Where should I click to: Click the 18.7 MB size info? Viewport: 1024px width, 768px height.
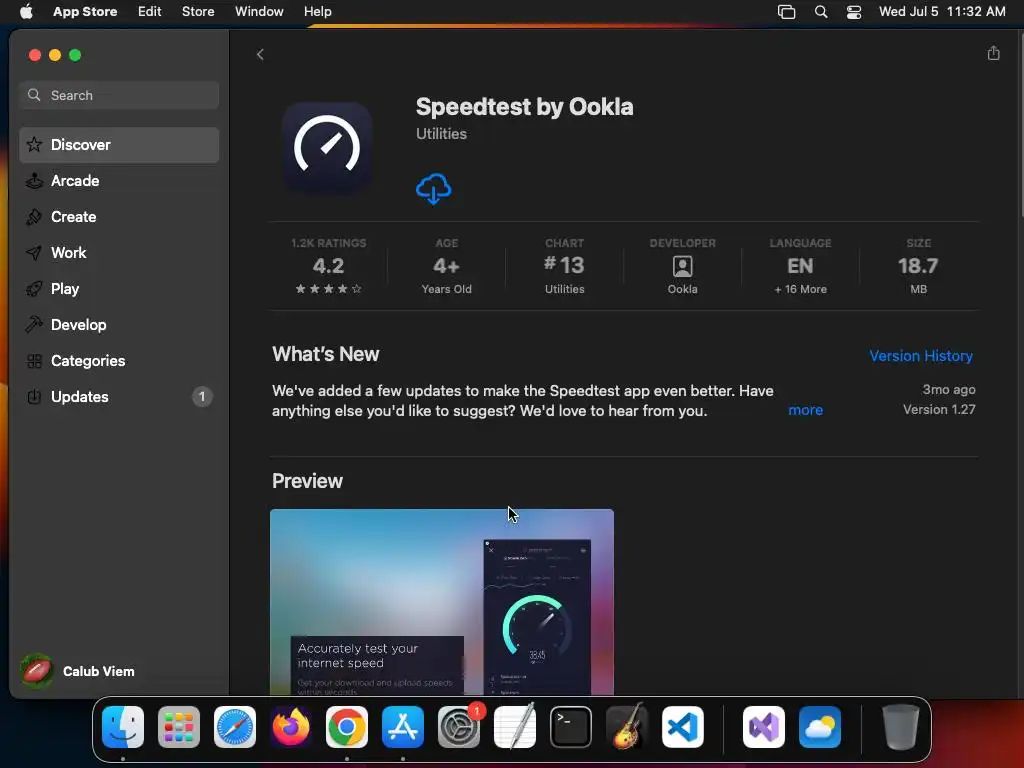[918, 266]
